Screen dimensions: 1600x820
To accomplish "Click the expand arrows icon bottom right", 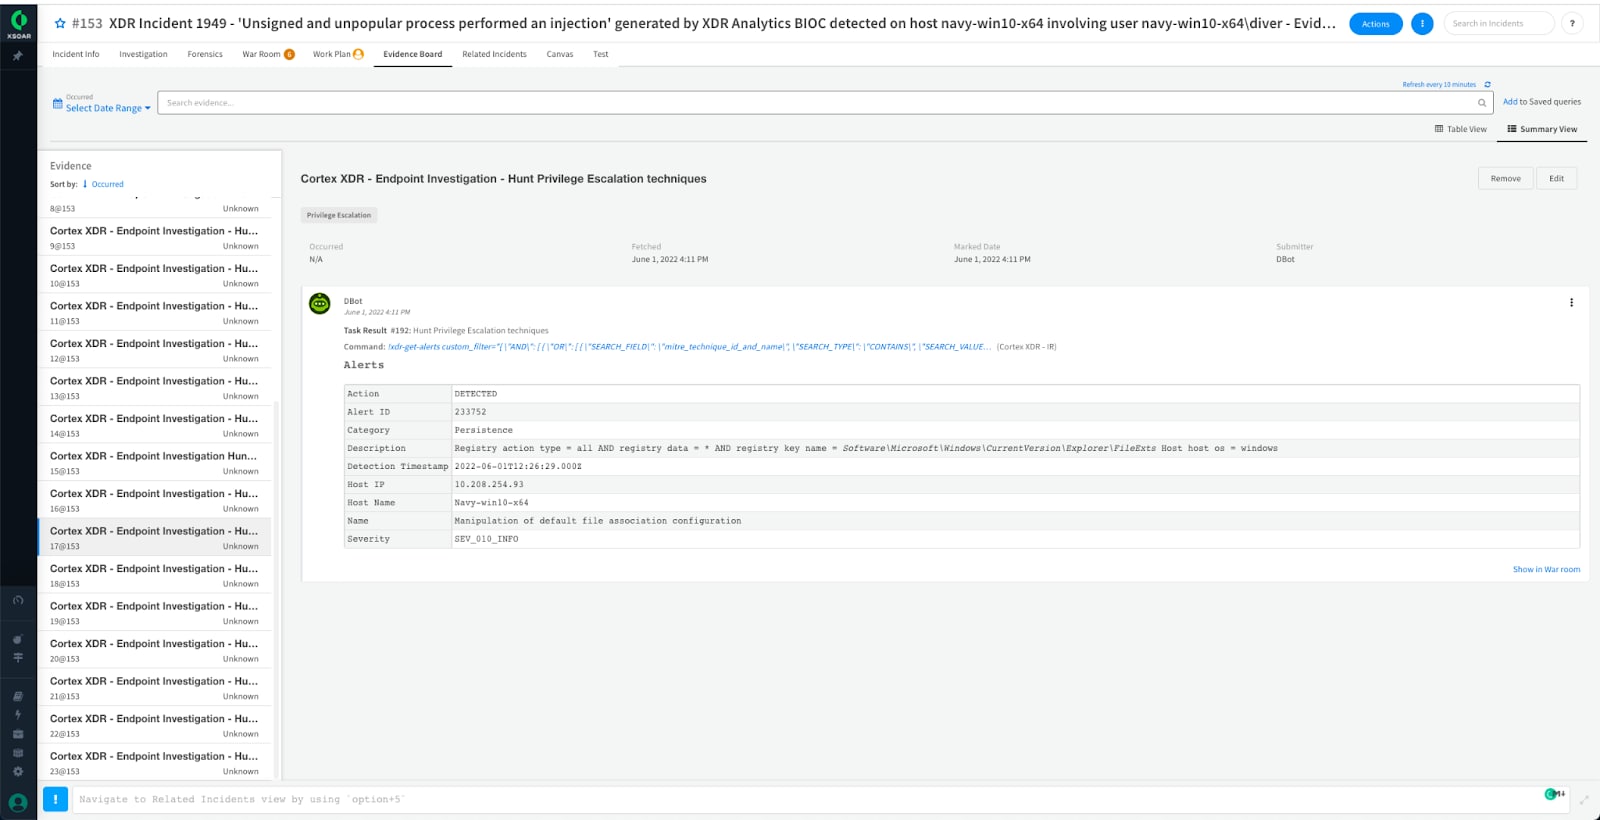I will (x=1584, y=799).
